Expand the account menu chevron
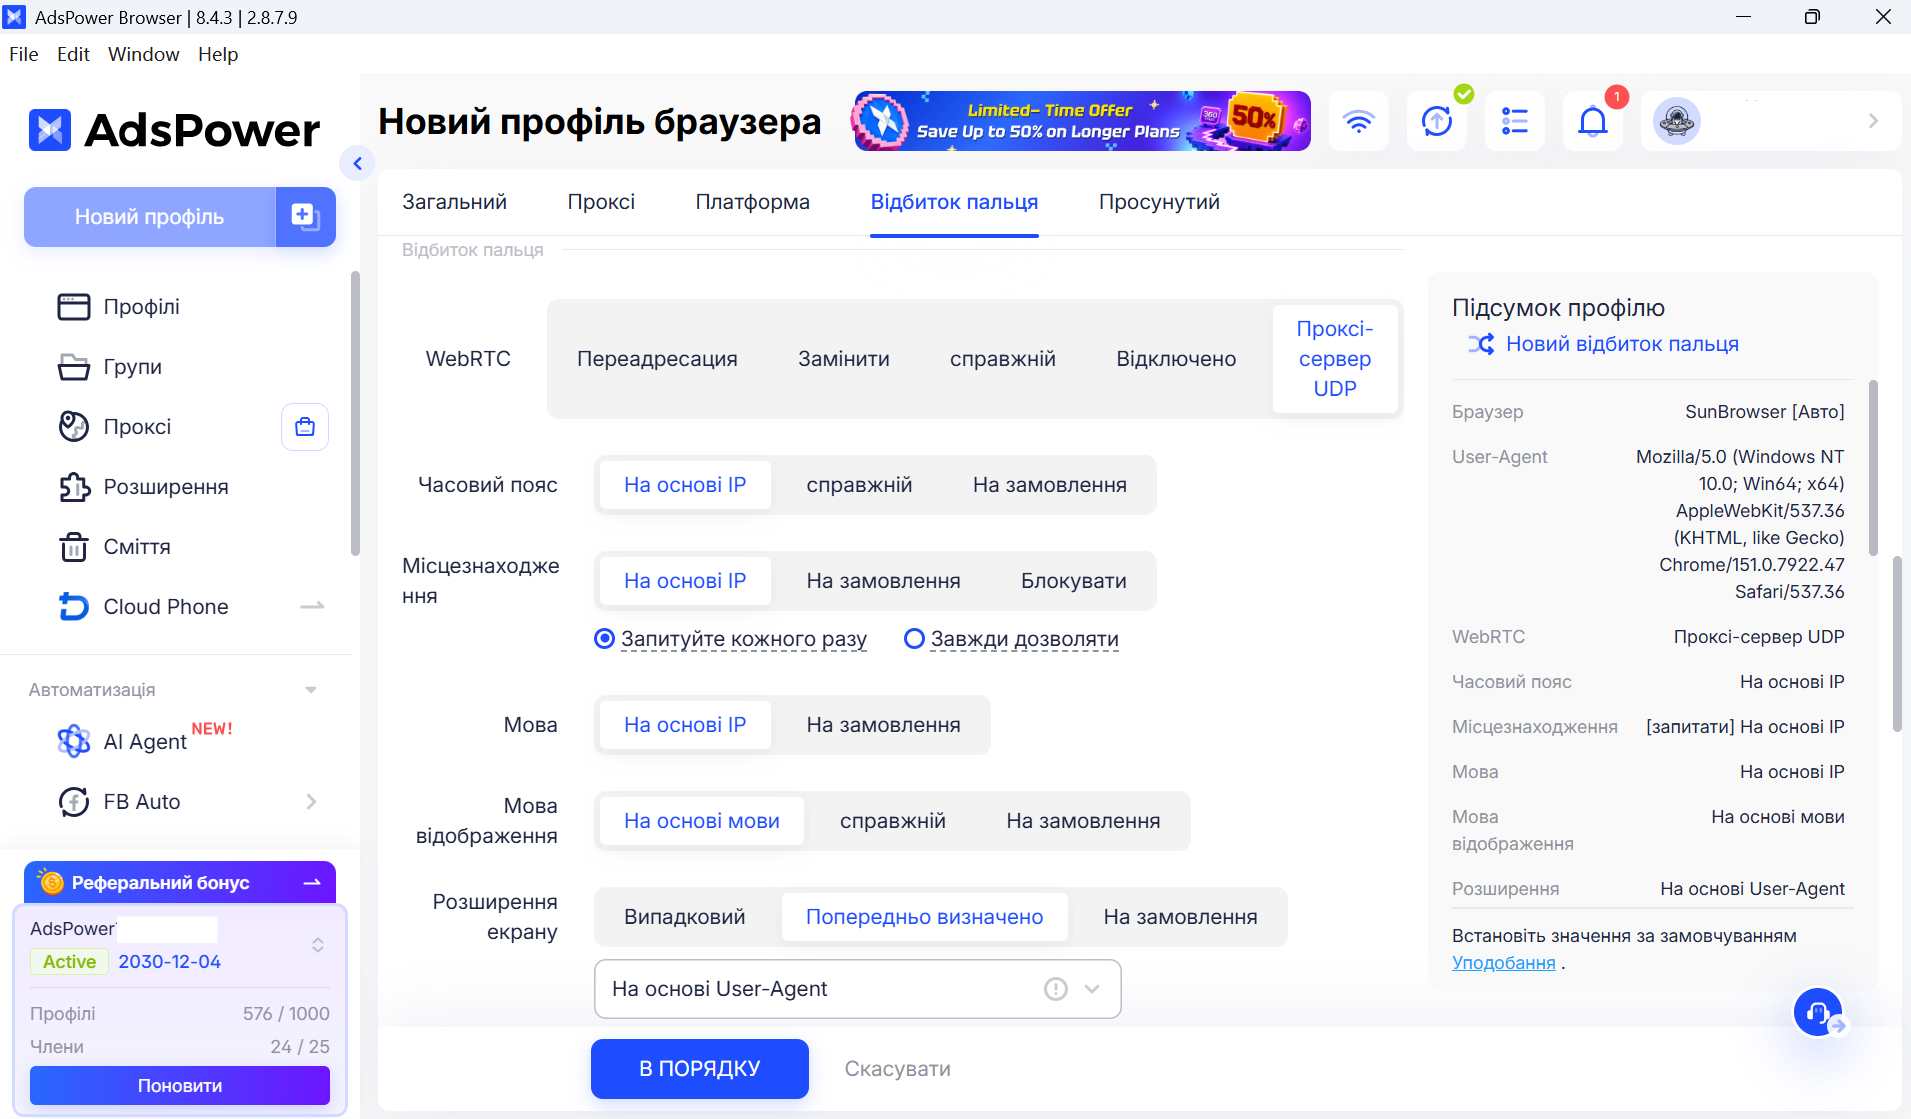 [1873, 121]
